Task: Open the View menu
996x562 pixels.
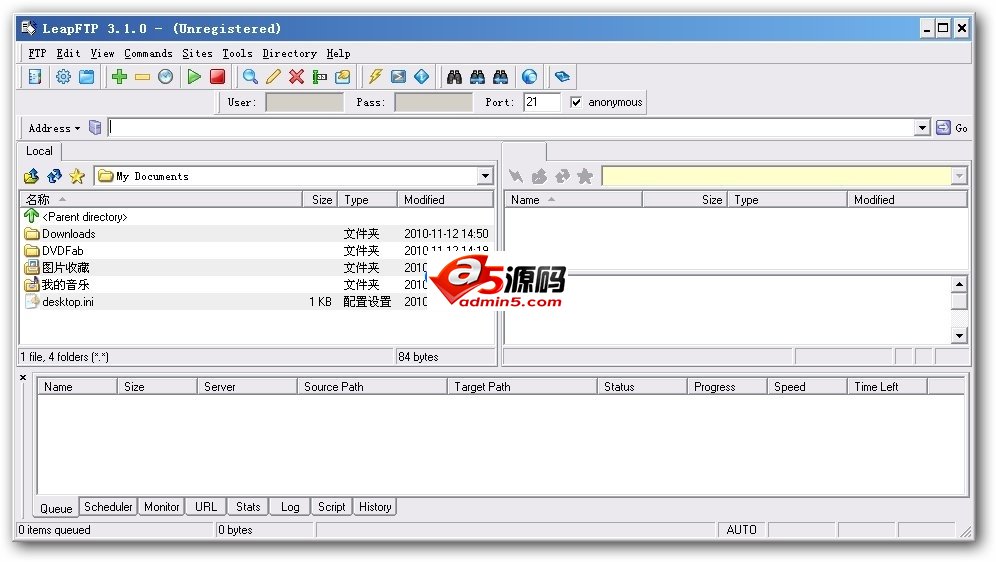Action: click(x=102, y=53)
